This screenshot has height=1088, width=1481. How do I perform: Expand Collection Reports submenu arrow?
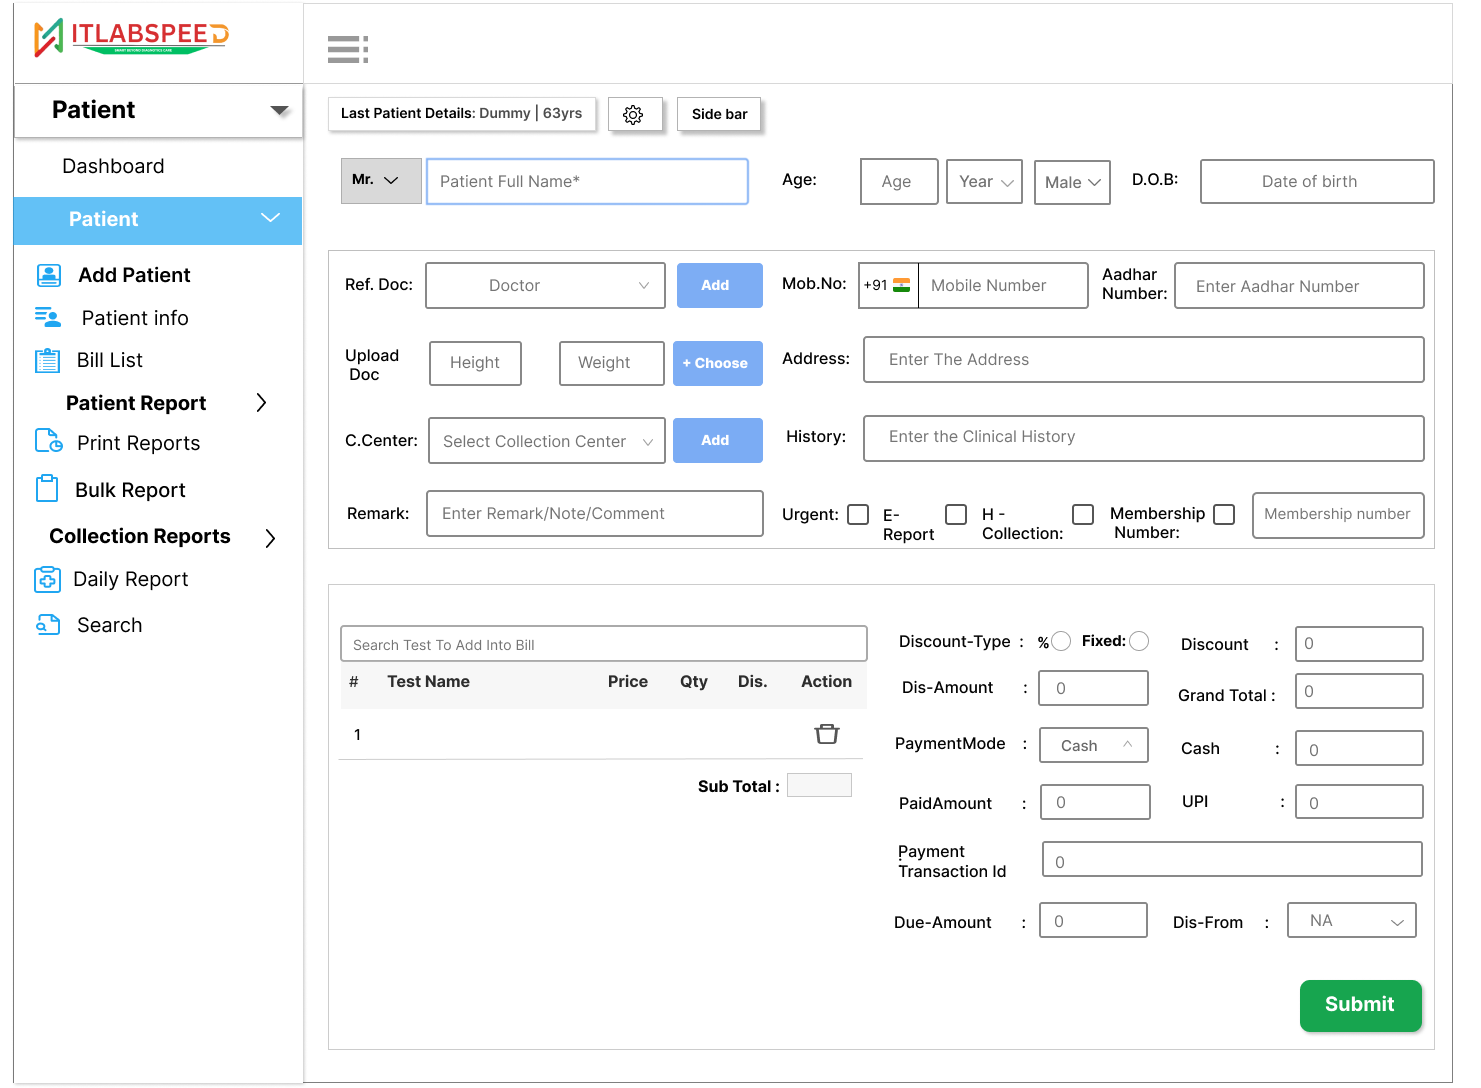(x=270, y=538)
